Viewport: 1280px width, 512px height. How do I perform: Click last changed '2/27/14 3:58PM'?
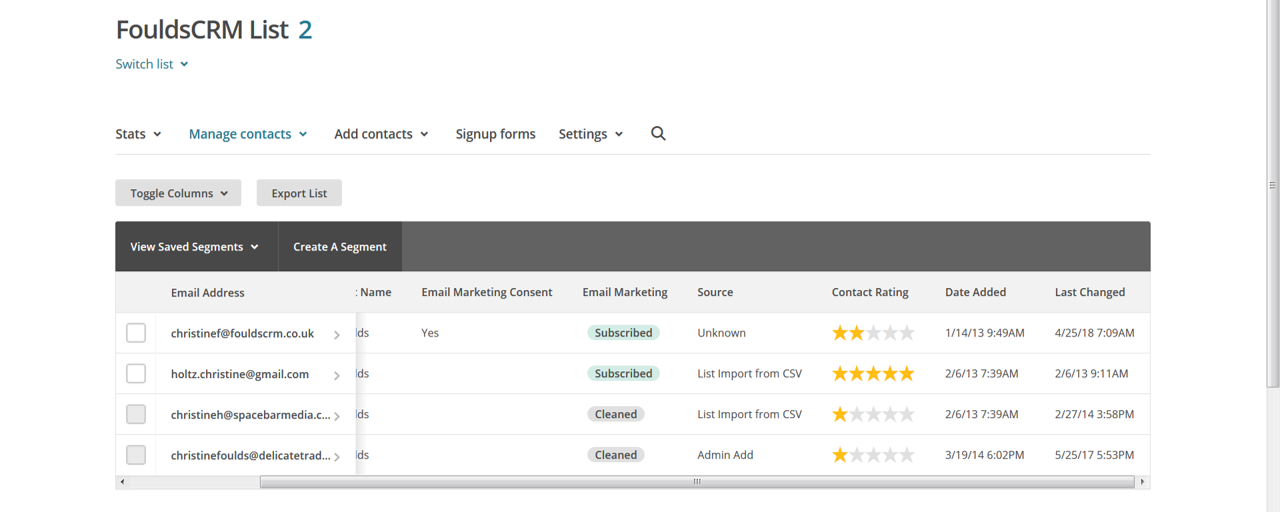(1095, 414)
